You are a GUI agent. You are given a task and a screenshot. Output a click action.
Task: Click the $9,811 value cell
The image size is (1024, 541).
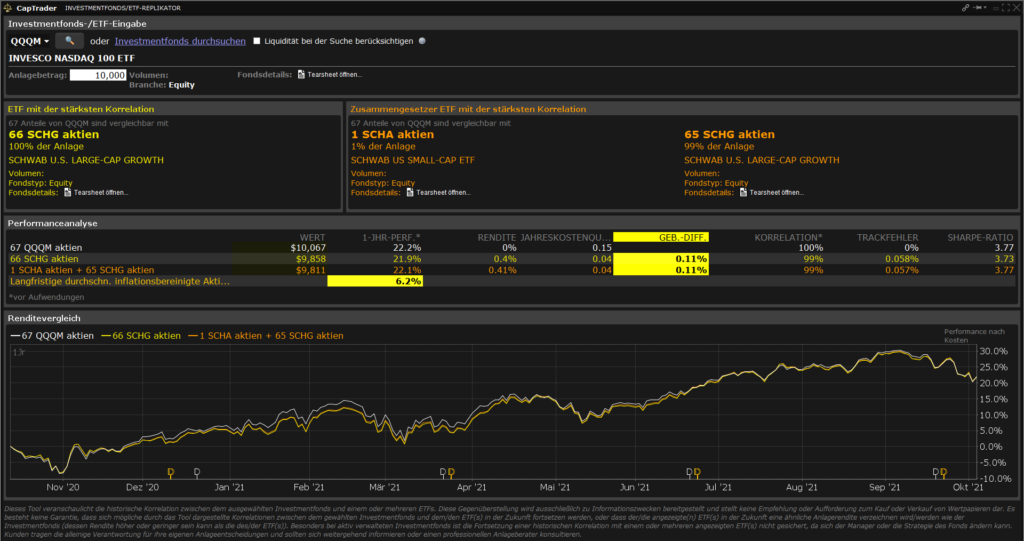click(x=311, y=270)
